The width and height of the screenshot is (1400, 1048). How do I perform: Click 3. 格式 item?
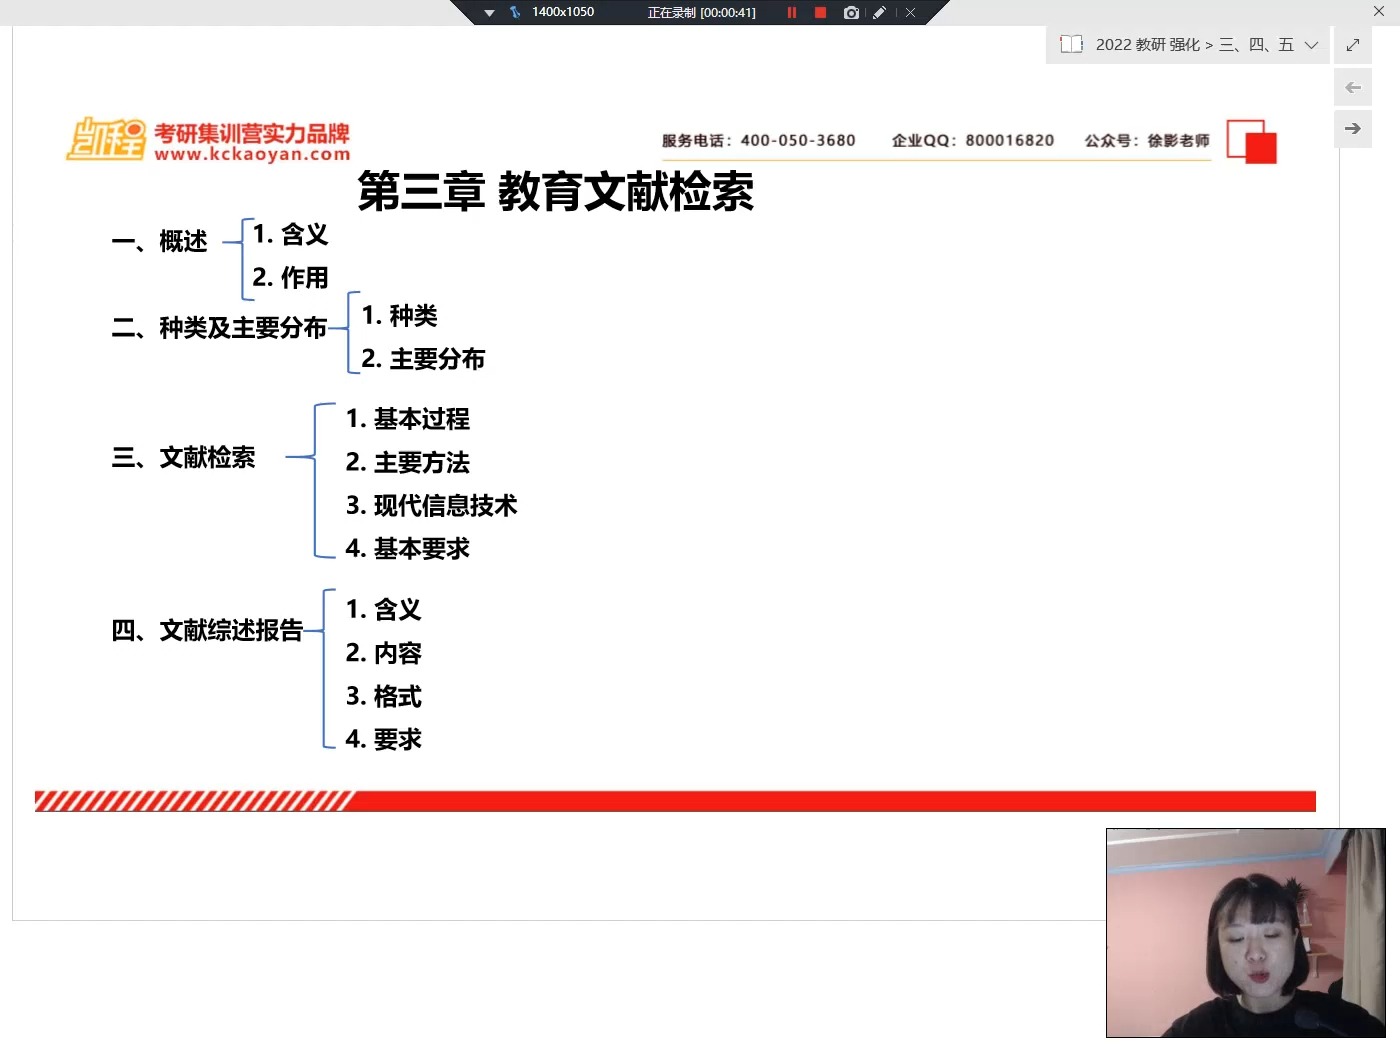[x=384, y=696]
